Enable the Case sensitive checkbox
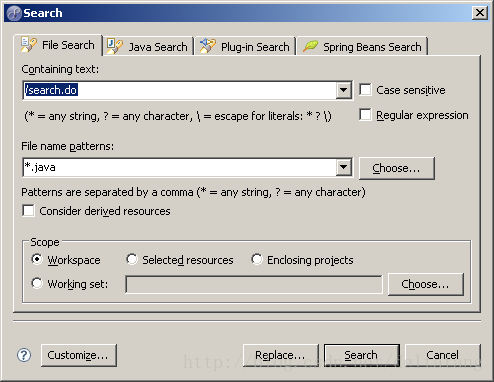 [x=365, y=90]
